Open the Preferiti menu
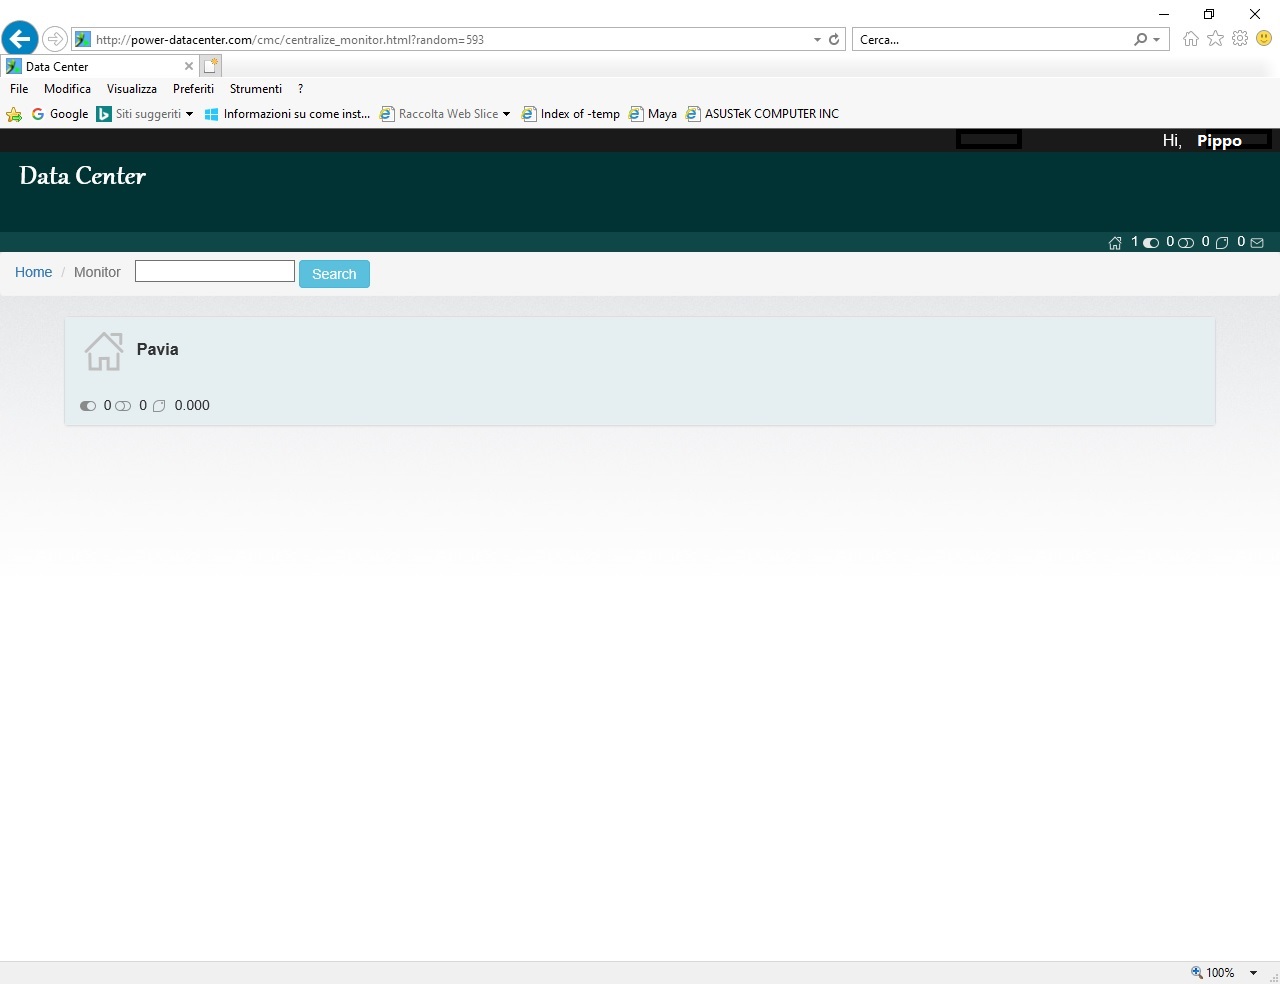This screenshot has height=984, width=1280. pos(193,89)
